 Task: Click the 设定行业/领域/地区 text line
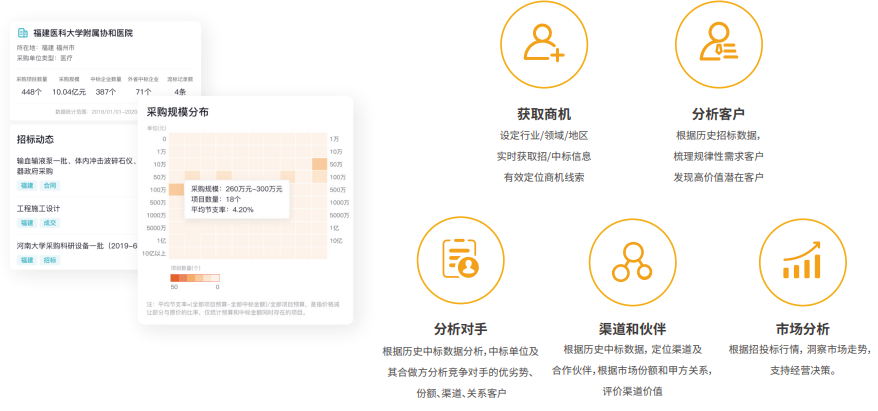(544, 136)
